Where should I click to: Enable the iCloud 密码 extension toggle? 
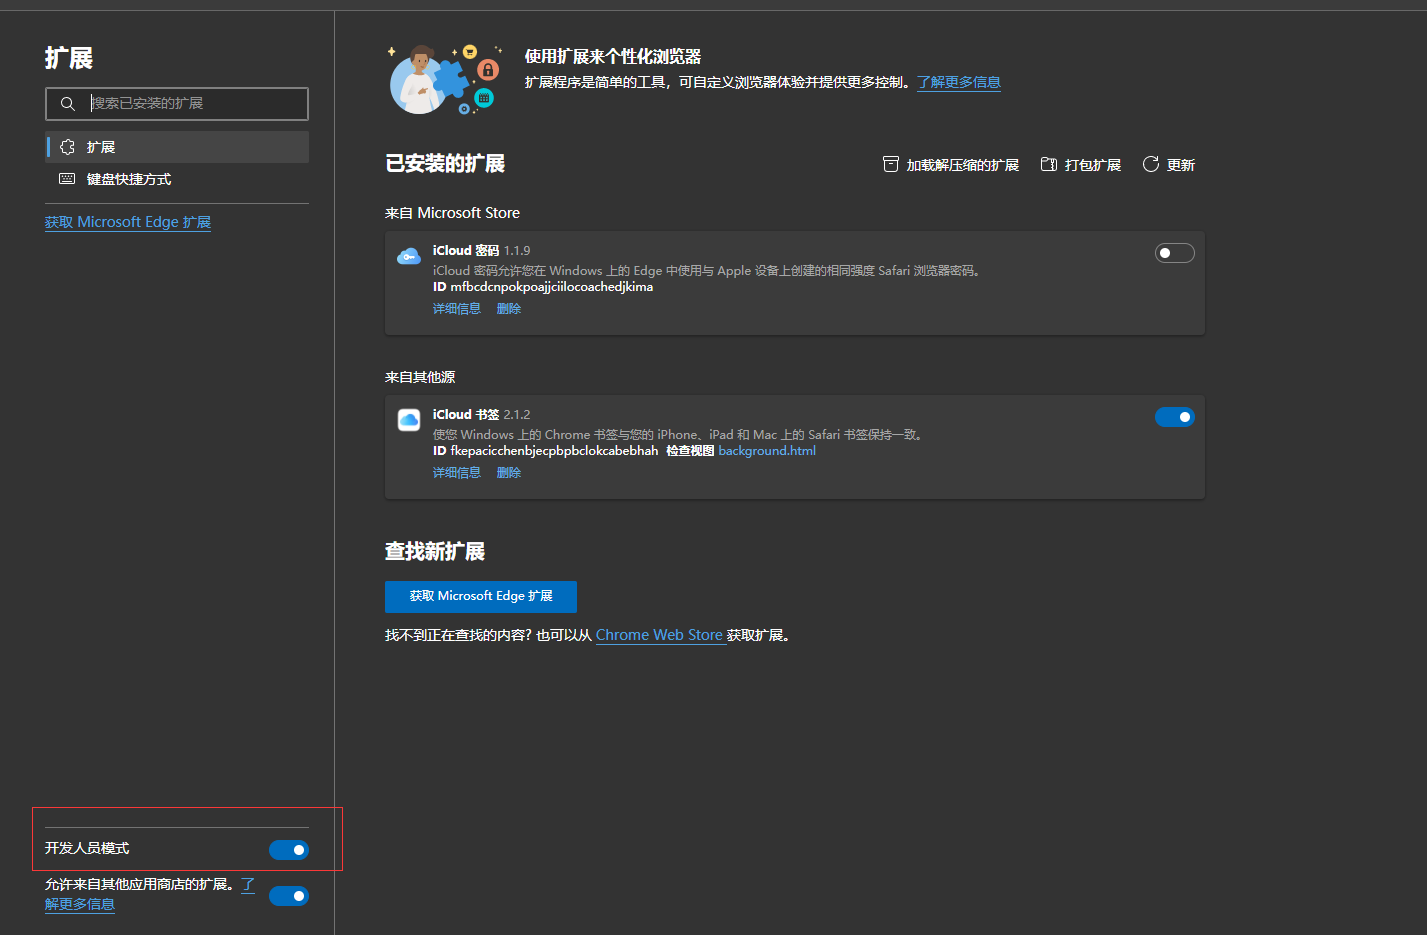coord(1175,253)
